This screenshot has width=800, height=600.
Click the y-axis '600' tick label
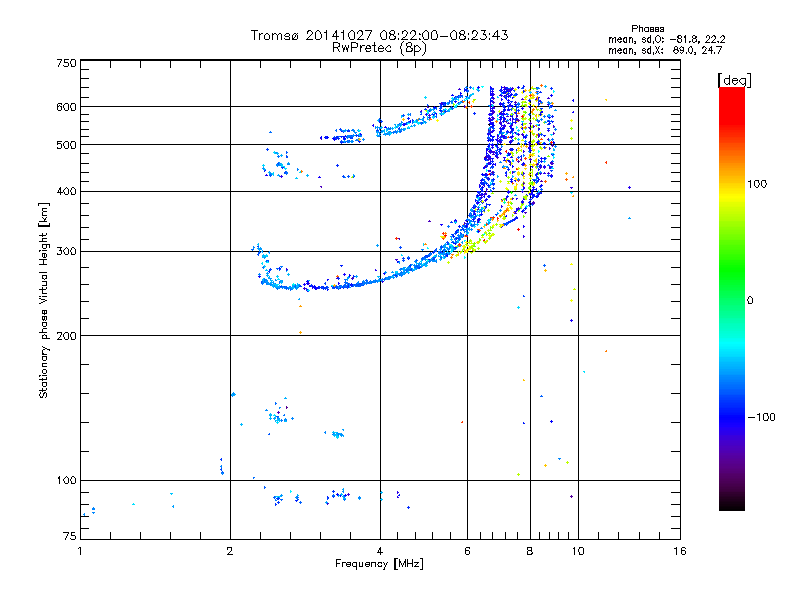click(66, 107)
